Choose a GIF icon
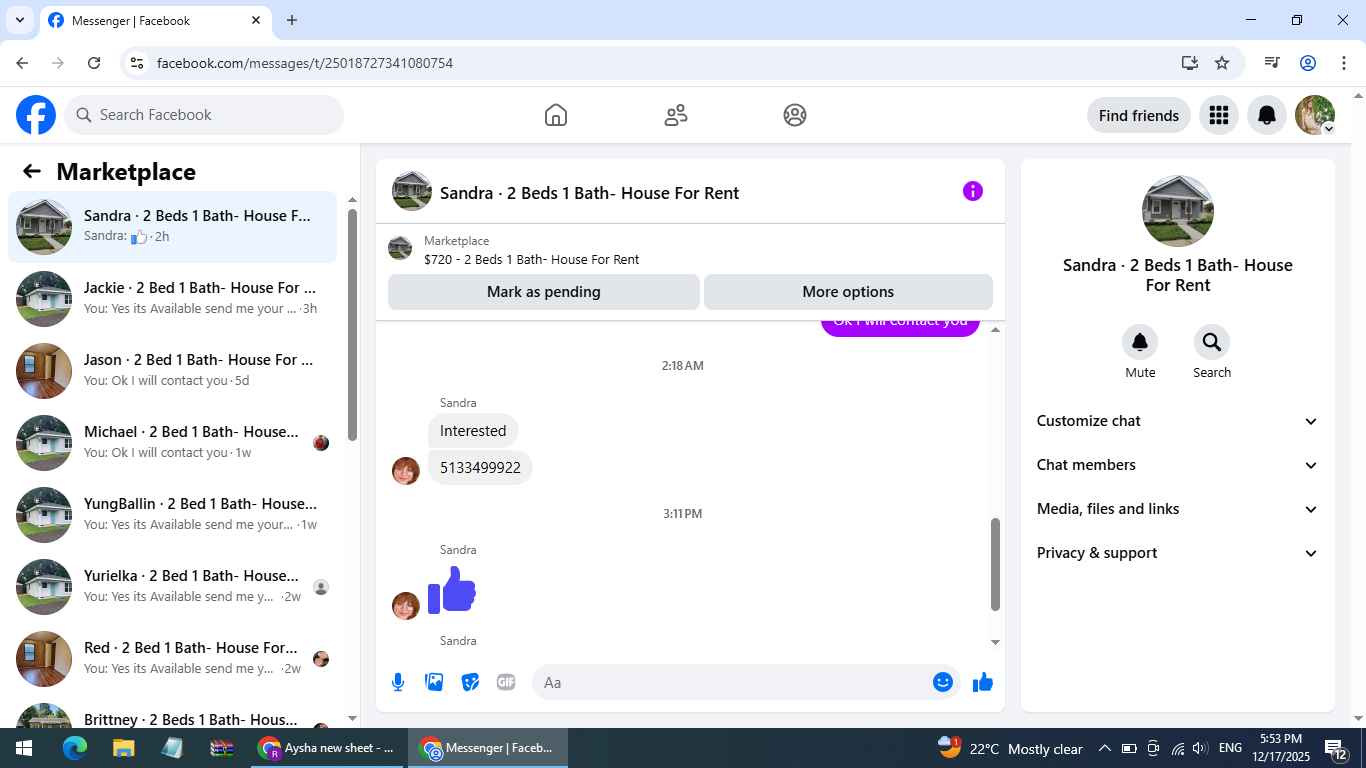 pyautogui.click(x=506, y=682)
